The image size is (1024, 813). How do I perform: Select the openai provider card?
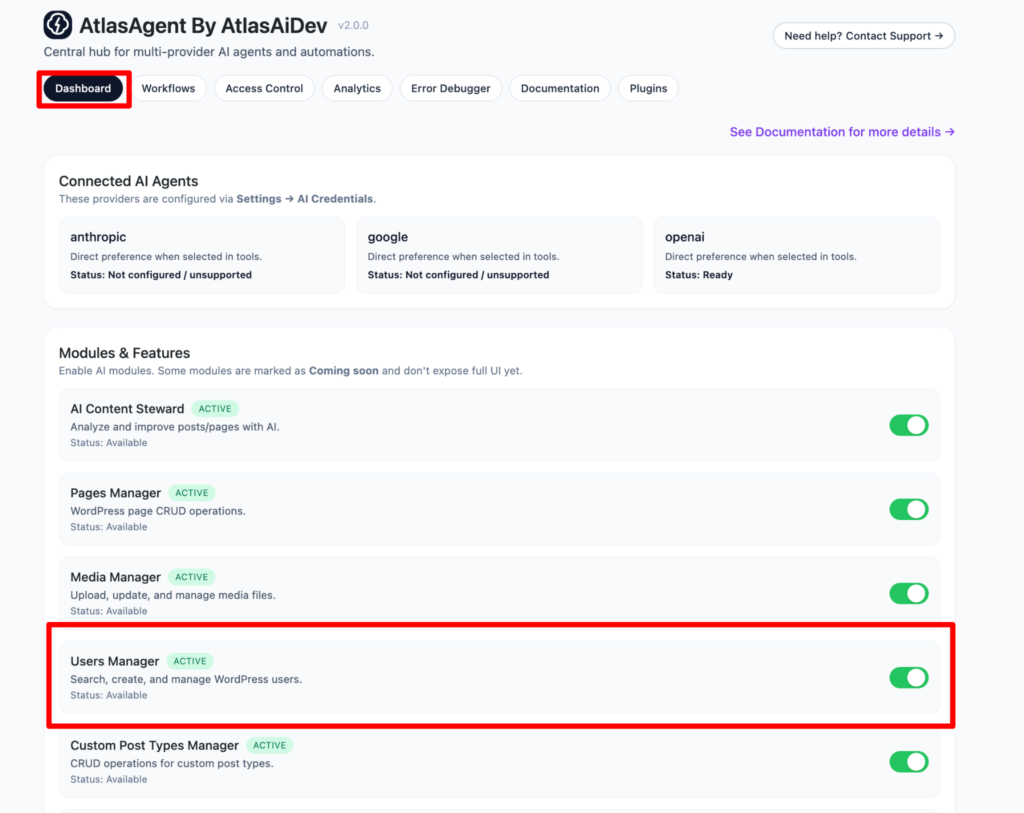(x=797, y=255)
